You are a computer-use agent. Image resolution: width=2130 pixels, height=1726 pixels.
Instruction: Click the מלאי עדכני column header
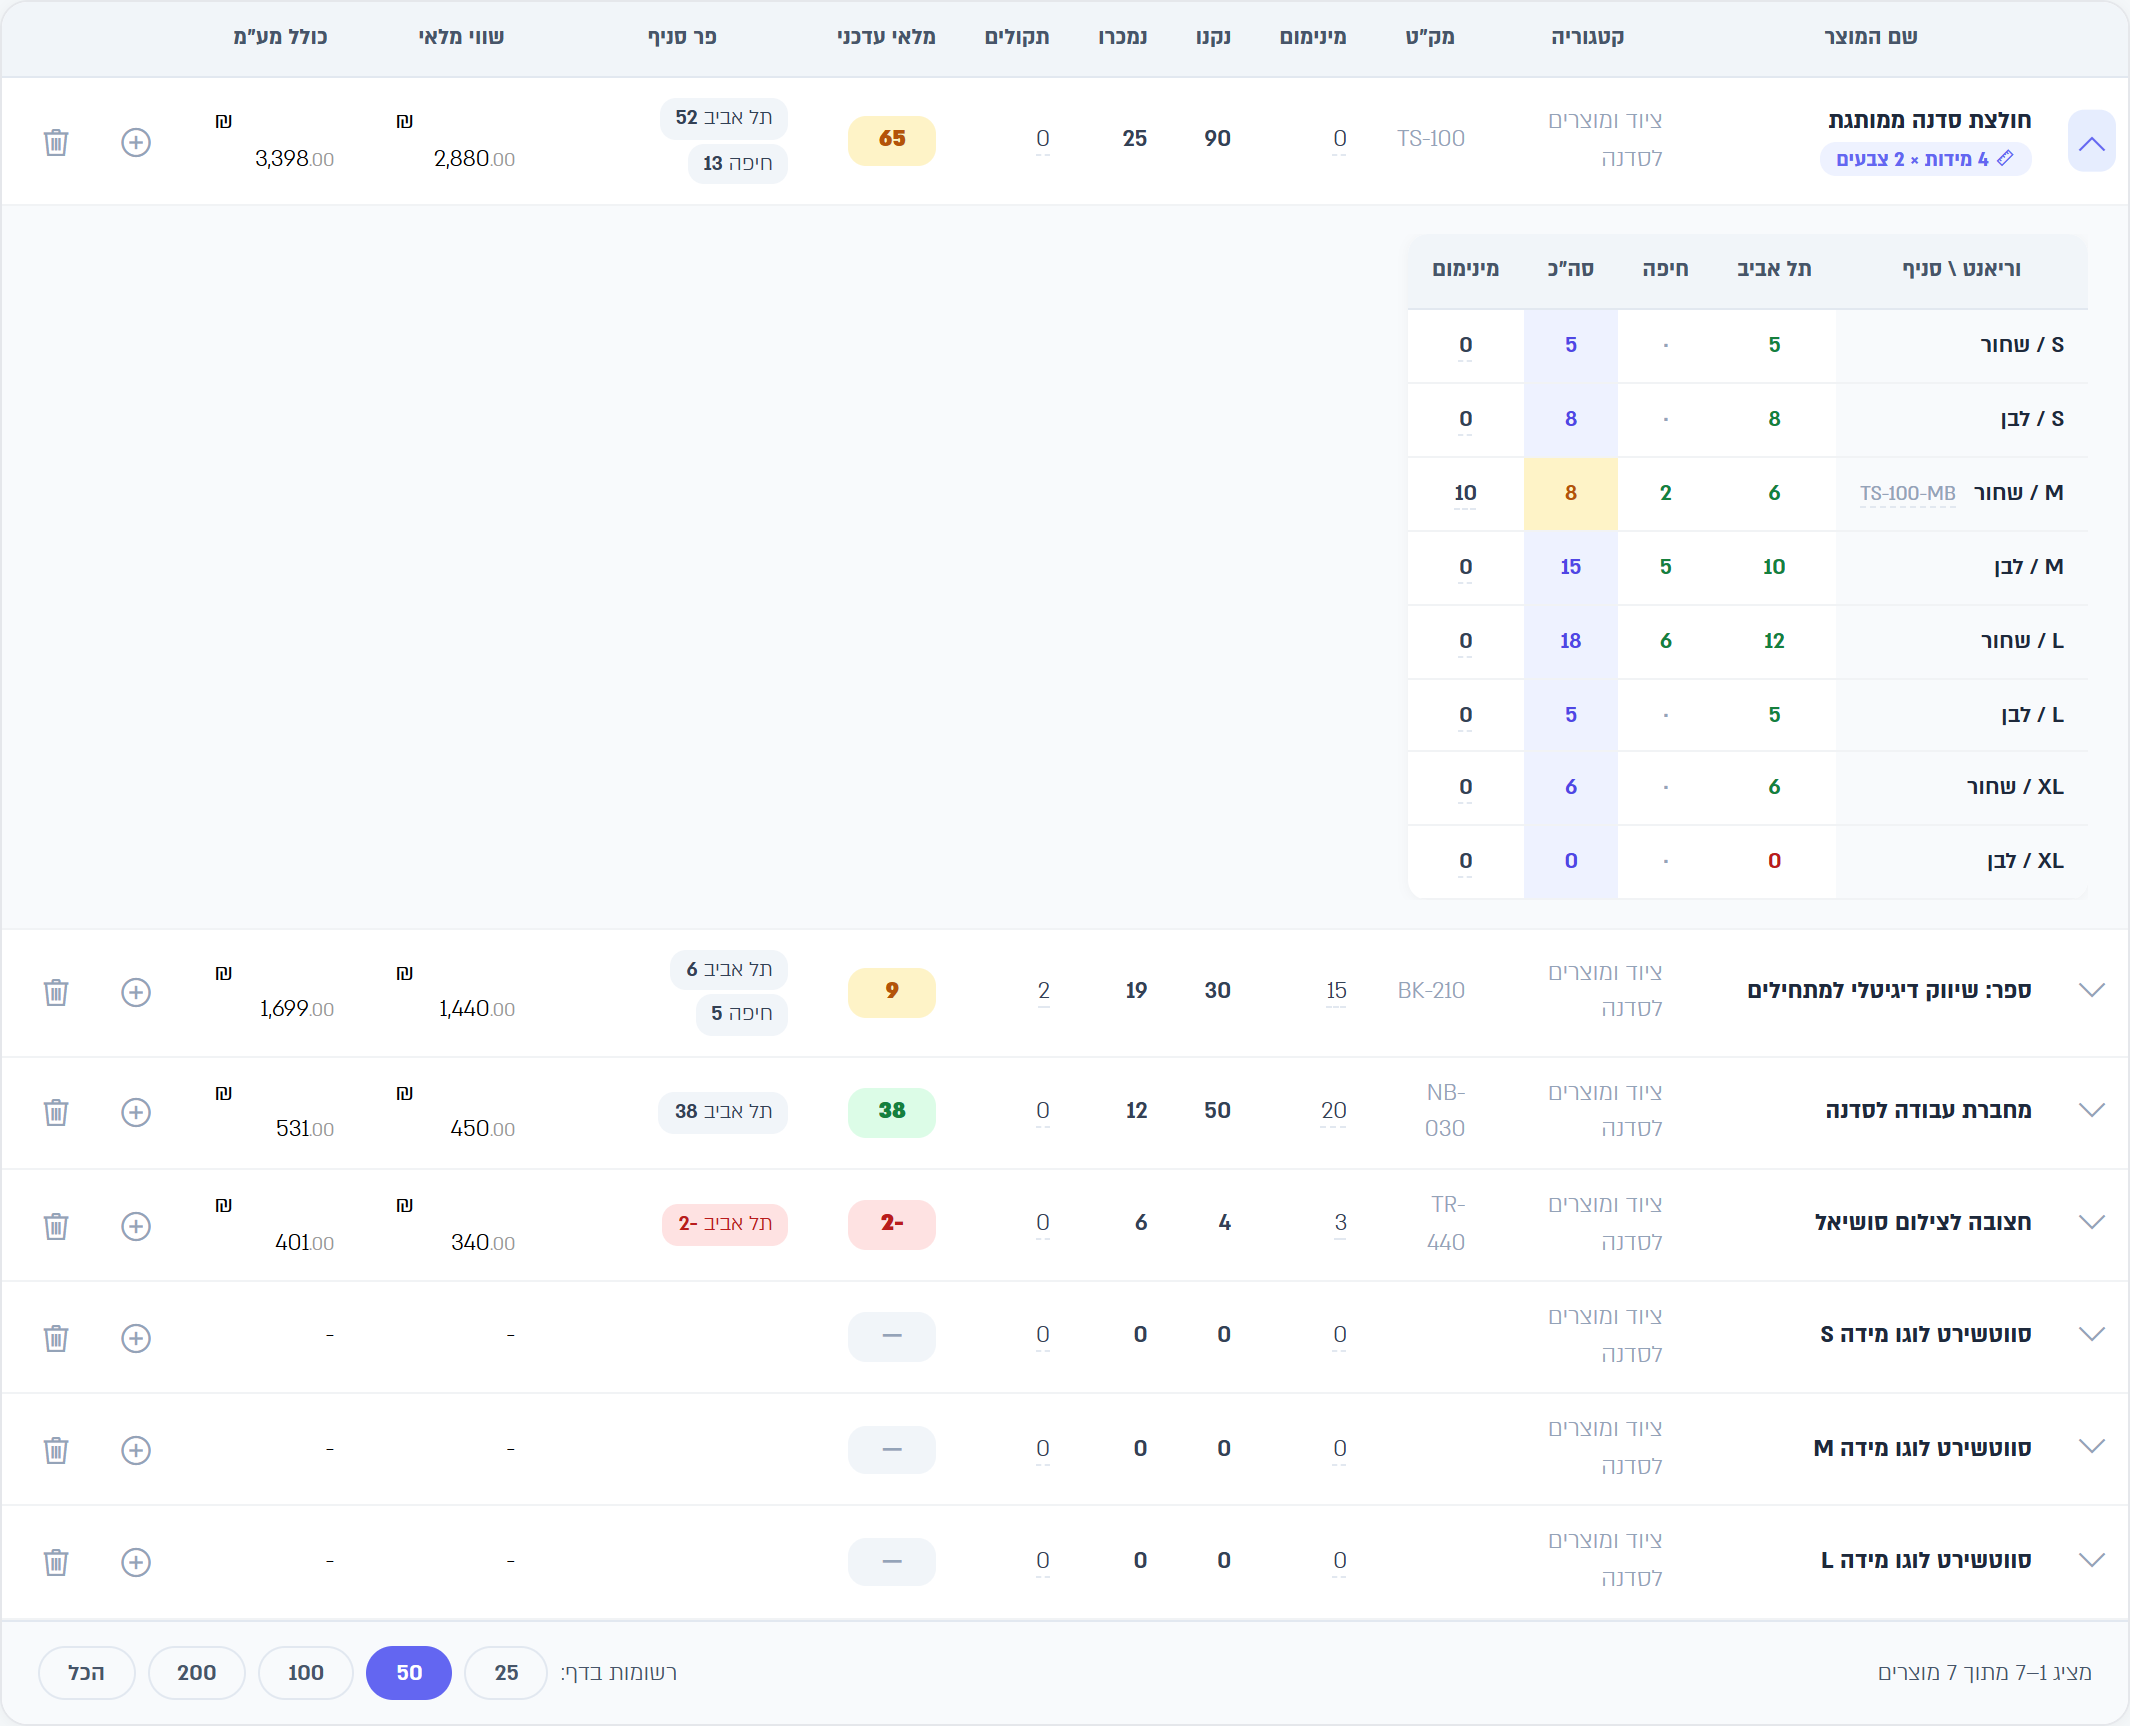click(x=886, y=37)
